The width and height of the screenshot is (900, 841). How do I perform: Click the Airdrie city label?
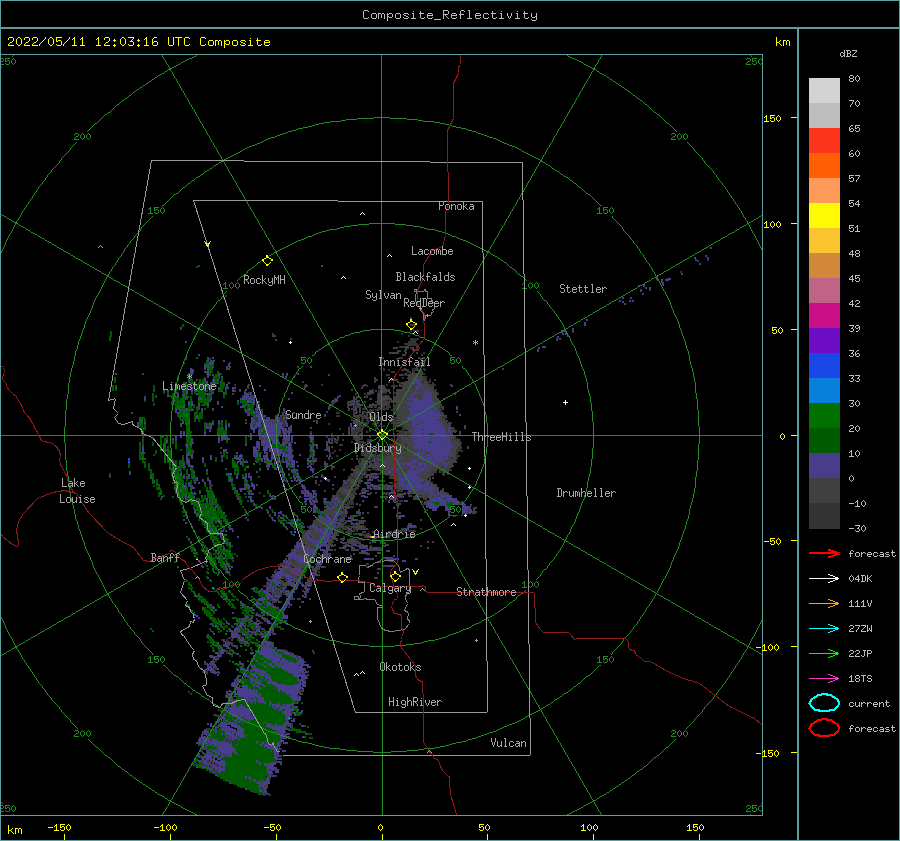[x=394, y=534]
